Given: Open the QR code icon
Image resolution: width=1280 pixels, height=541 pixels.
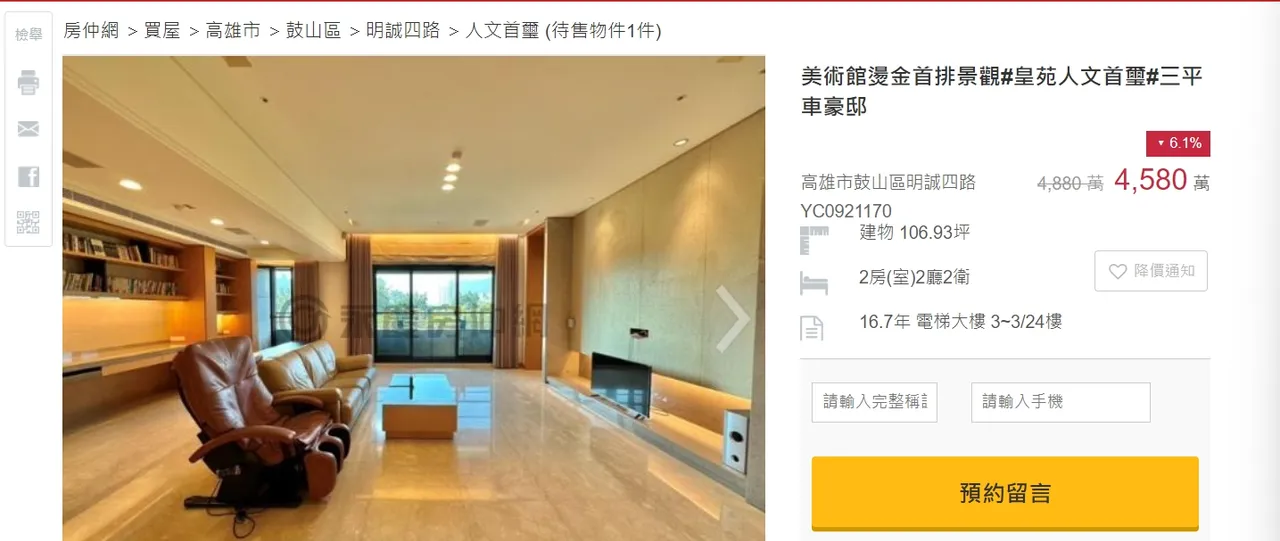Looking at the screenshot, I should (28, 222).
